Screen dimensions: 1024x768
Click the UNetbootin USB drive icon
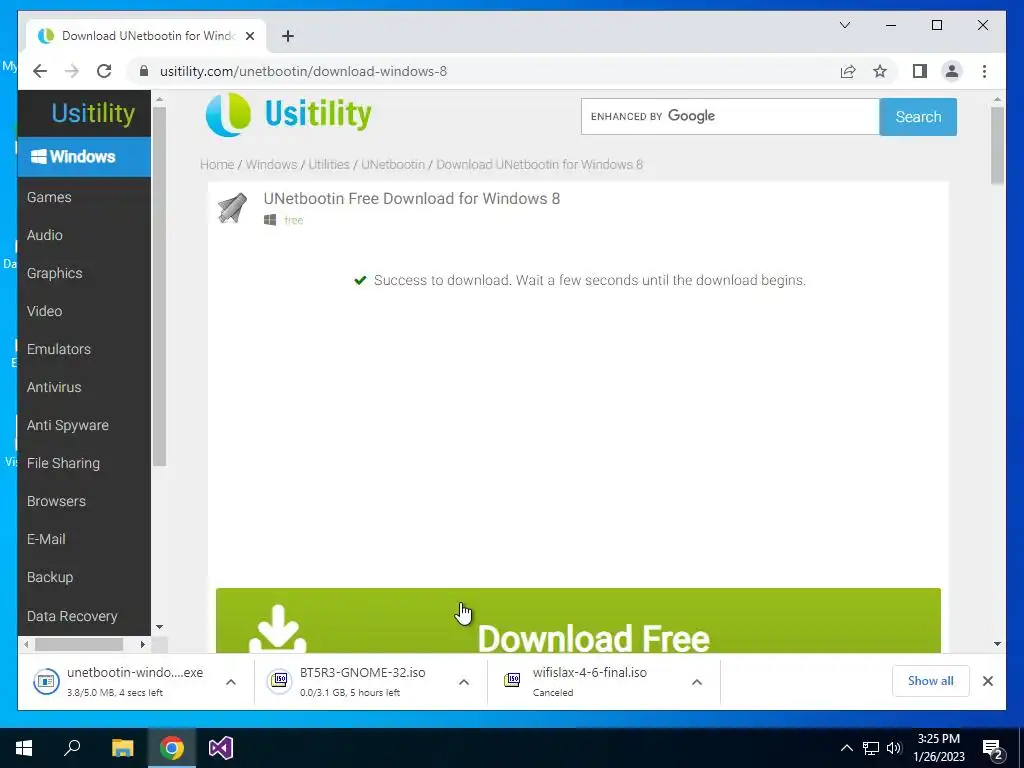click(x=232, y=208)
